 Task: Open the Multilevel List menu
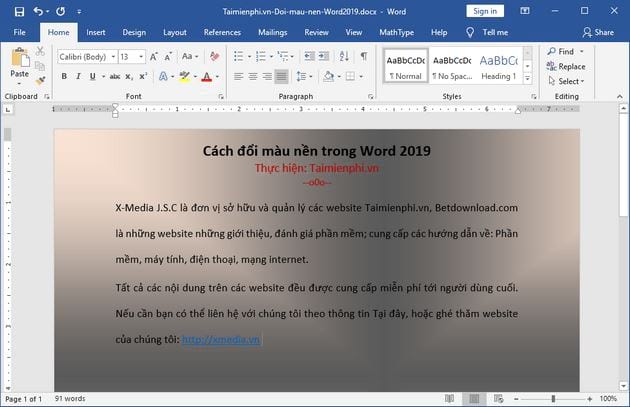[x=284, y=56]
